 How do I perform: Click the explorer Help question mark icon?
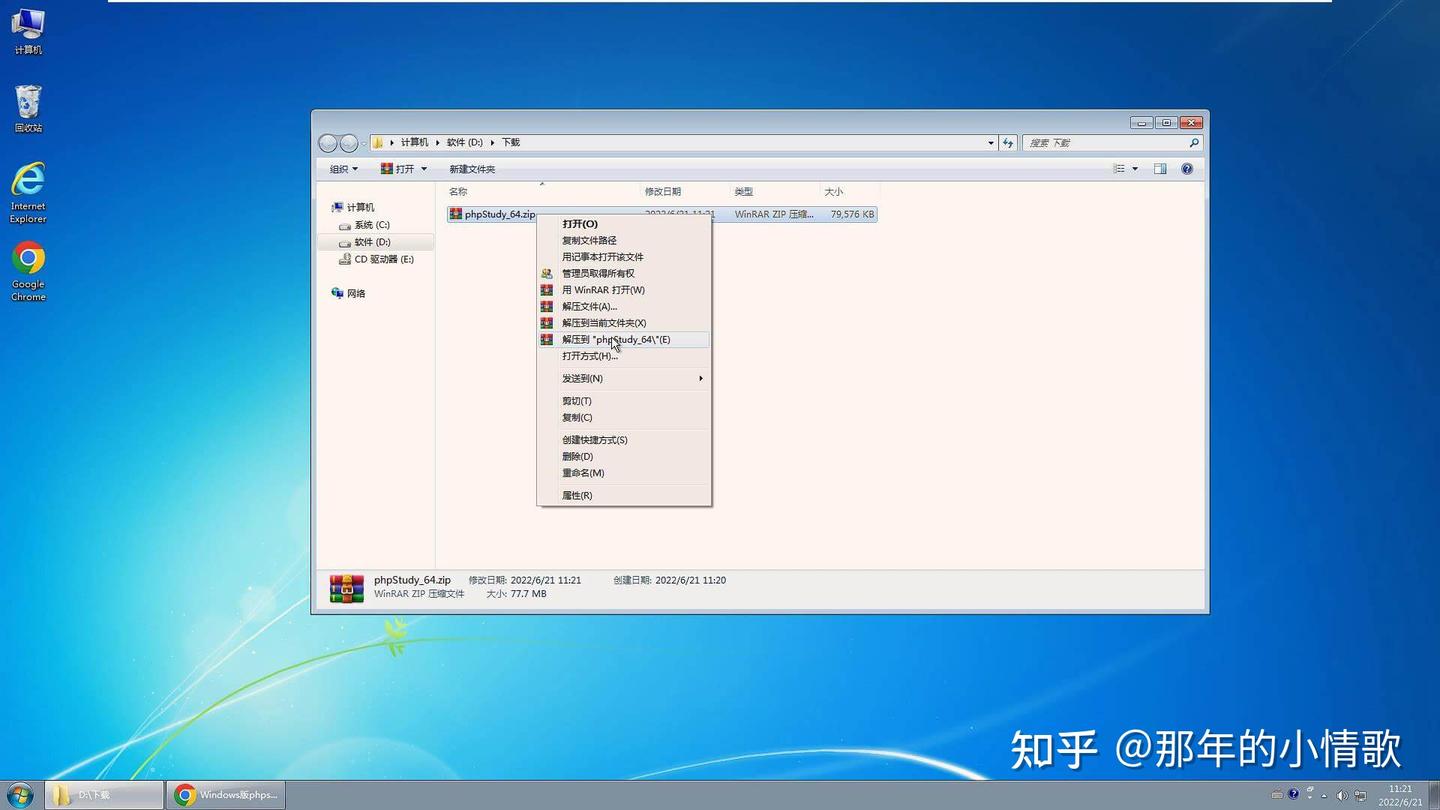(x=1187, y=169)
